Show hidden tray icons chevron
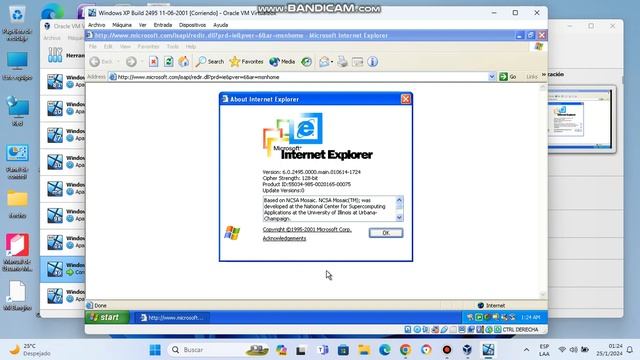 pyautogui.click(x=526, y=350)
